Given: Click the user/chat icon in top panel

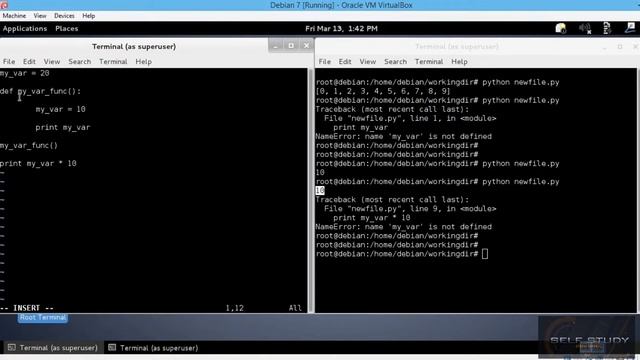Looking at the screenshot, I should (630, 28).
